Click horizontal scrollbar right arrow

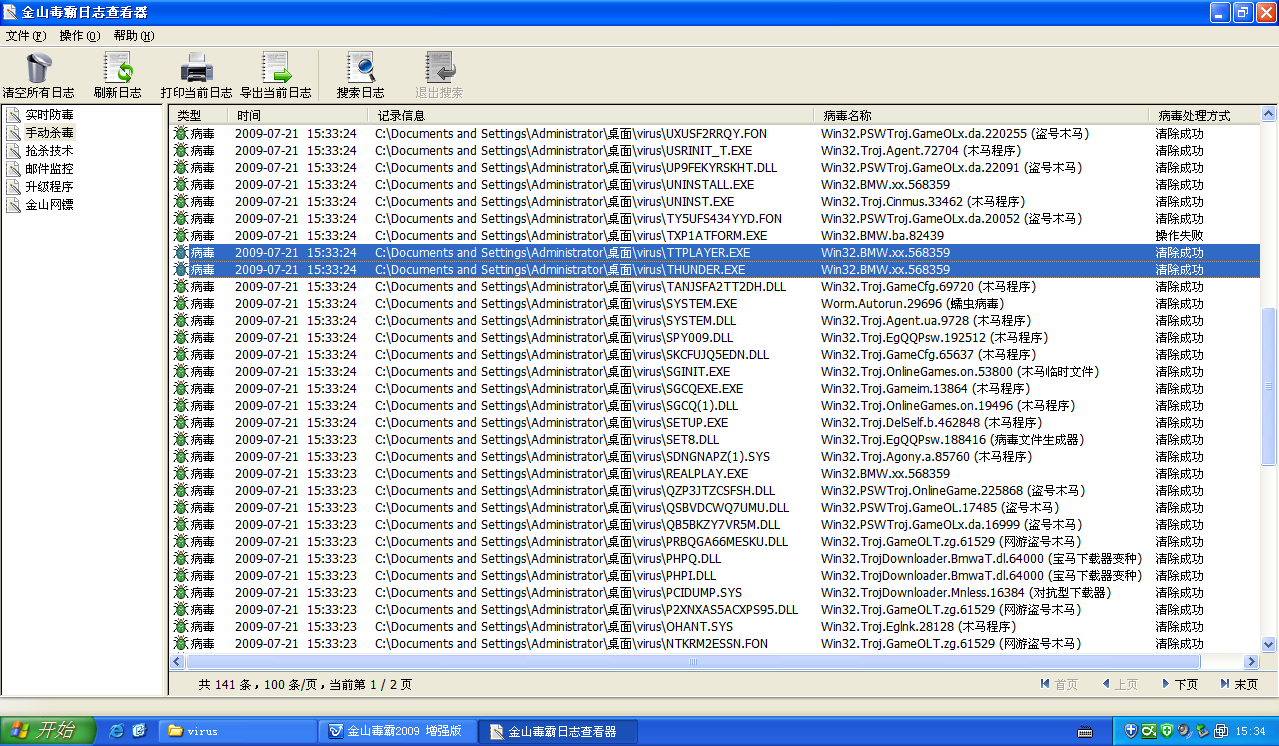(1251, 662)
